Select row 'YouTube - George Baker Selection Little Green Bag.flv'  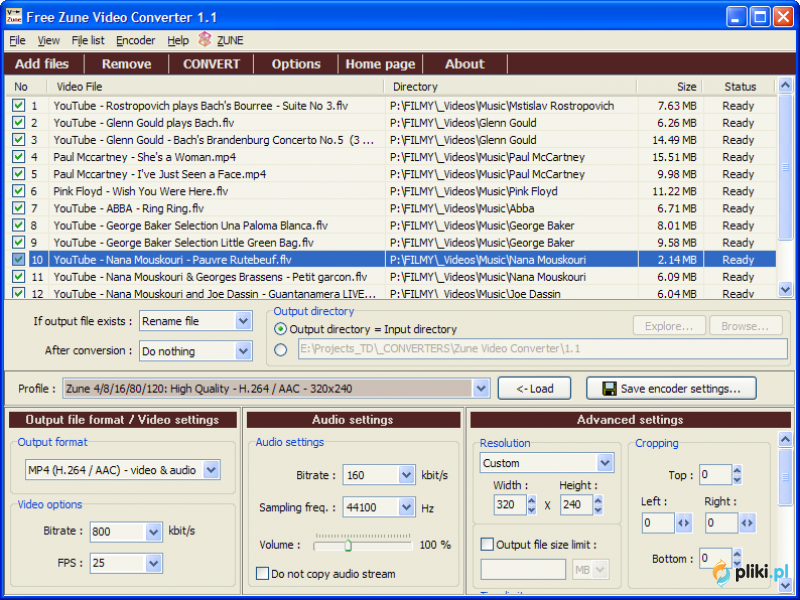click(391, 242)
